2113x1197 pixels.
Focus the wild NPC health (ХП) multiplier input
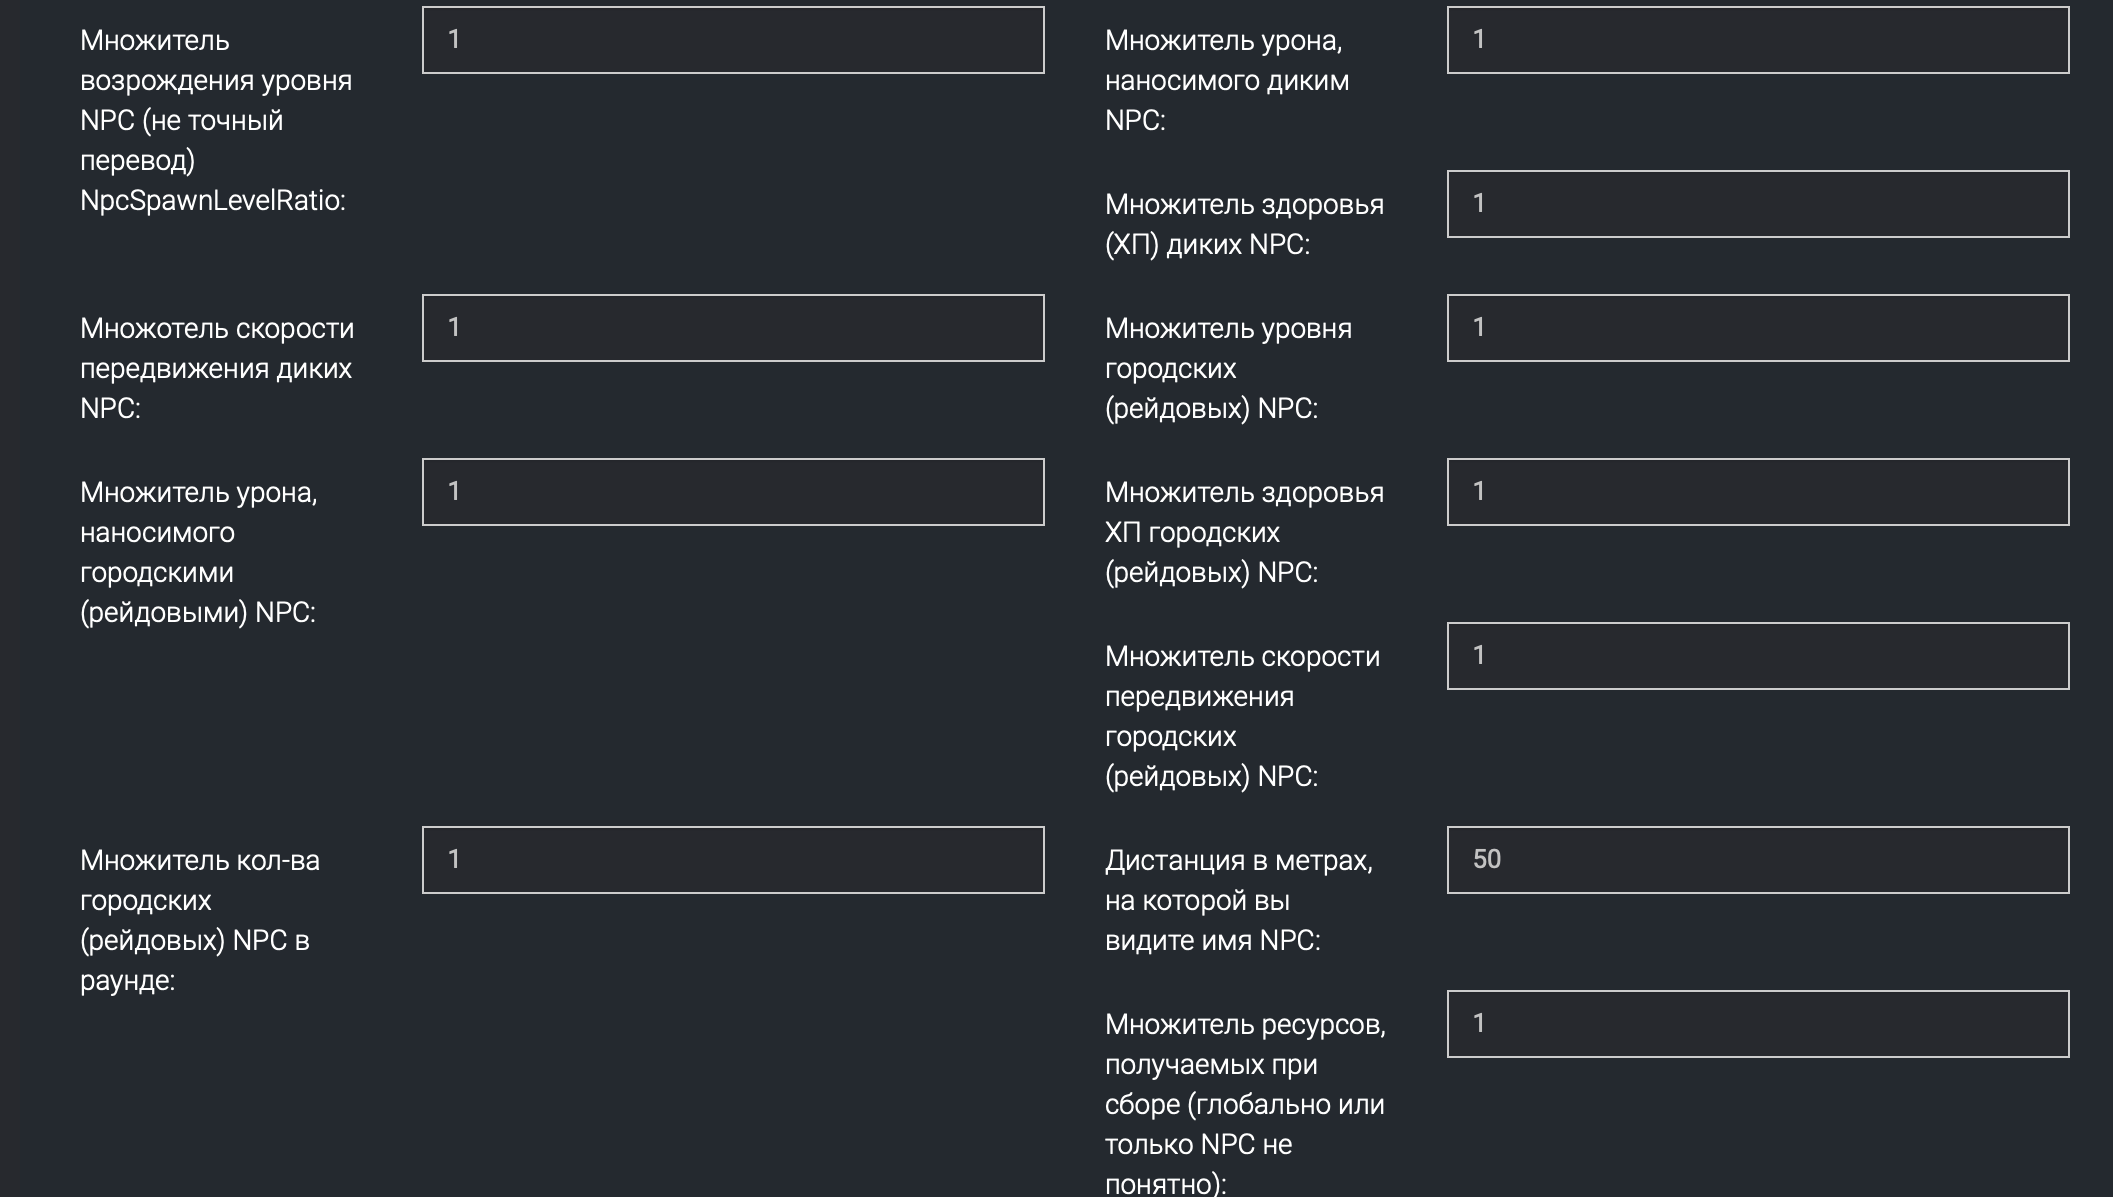click(1757, 204)
